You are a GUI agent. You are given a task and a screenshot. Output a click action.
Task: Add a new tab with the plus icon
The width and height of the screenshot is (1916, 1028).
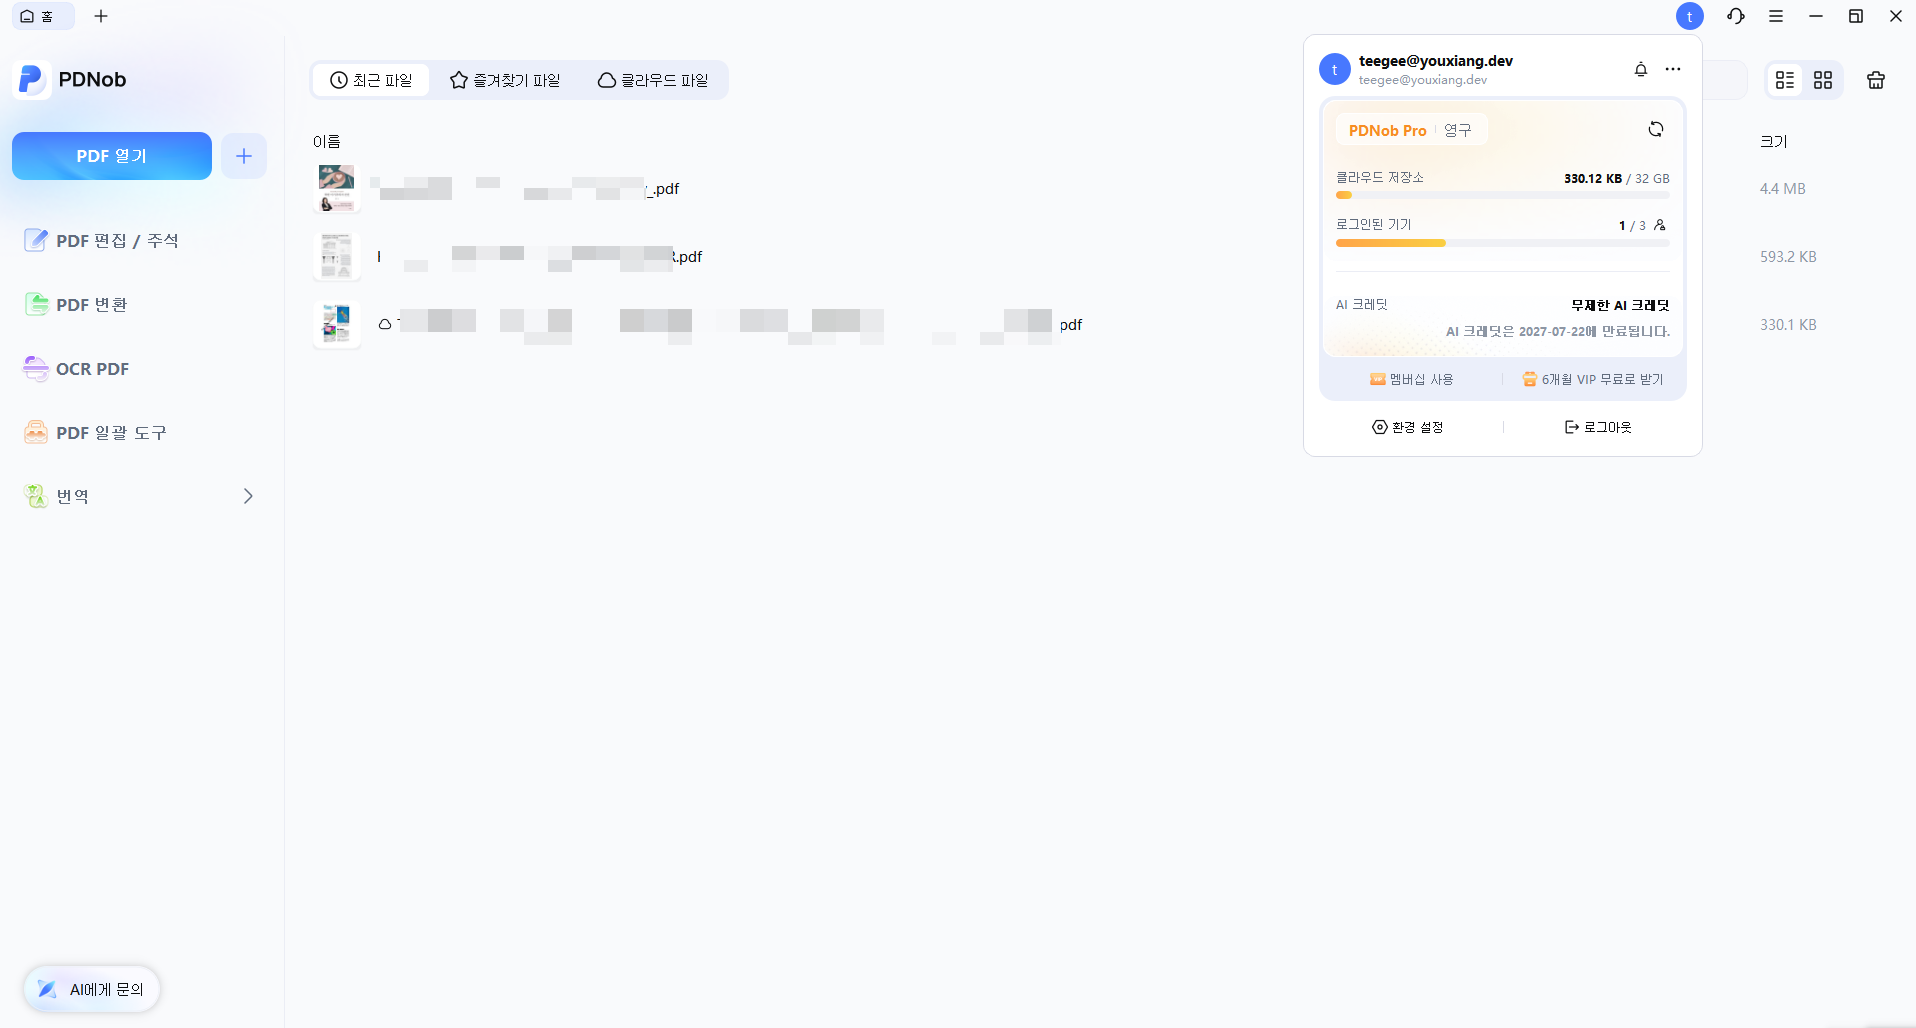click(x=101, y=16)
